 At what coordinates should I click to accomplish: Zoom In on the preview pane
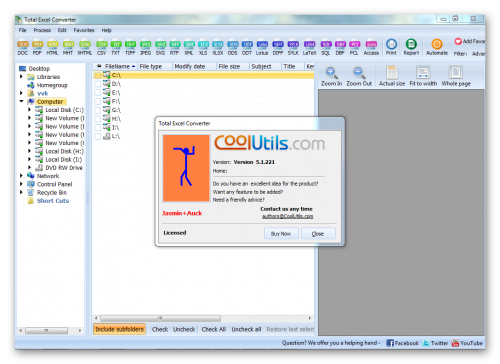point(331,76)
